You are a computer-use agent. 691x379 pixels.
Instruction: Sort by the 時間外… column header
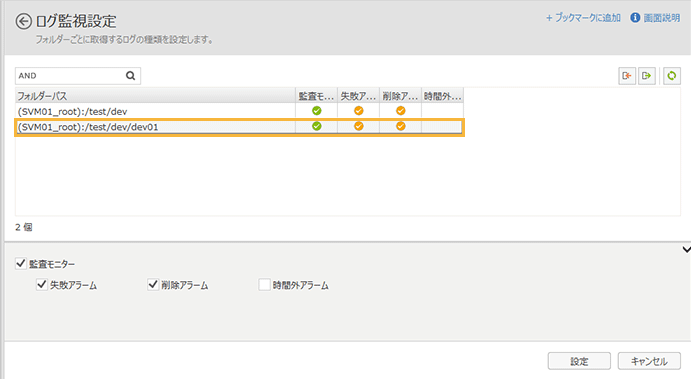pyautogui.click(x=442, y=96)
